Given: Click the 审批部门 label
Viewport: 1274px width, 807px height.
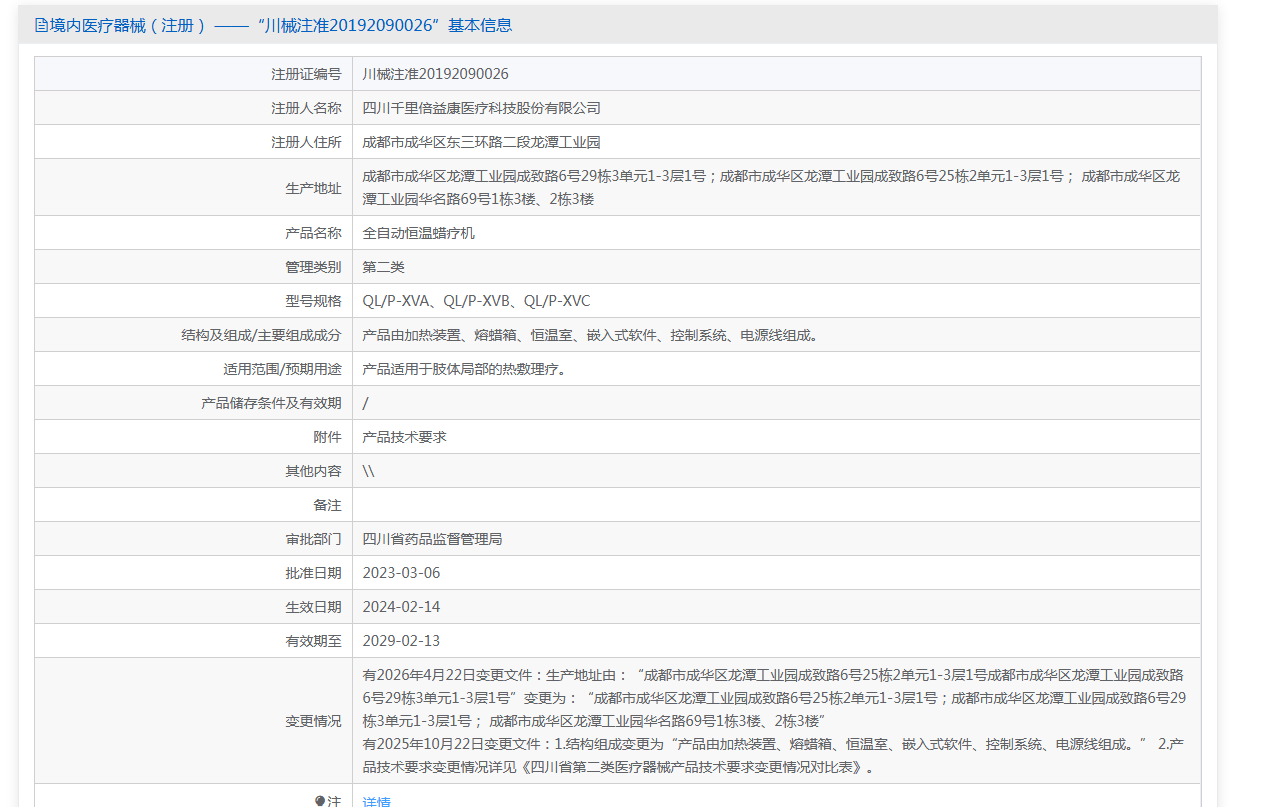Looking at the screenshot, I should click(313, 539).
